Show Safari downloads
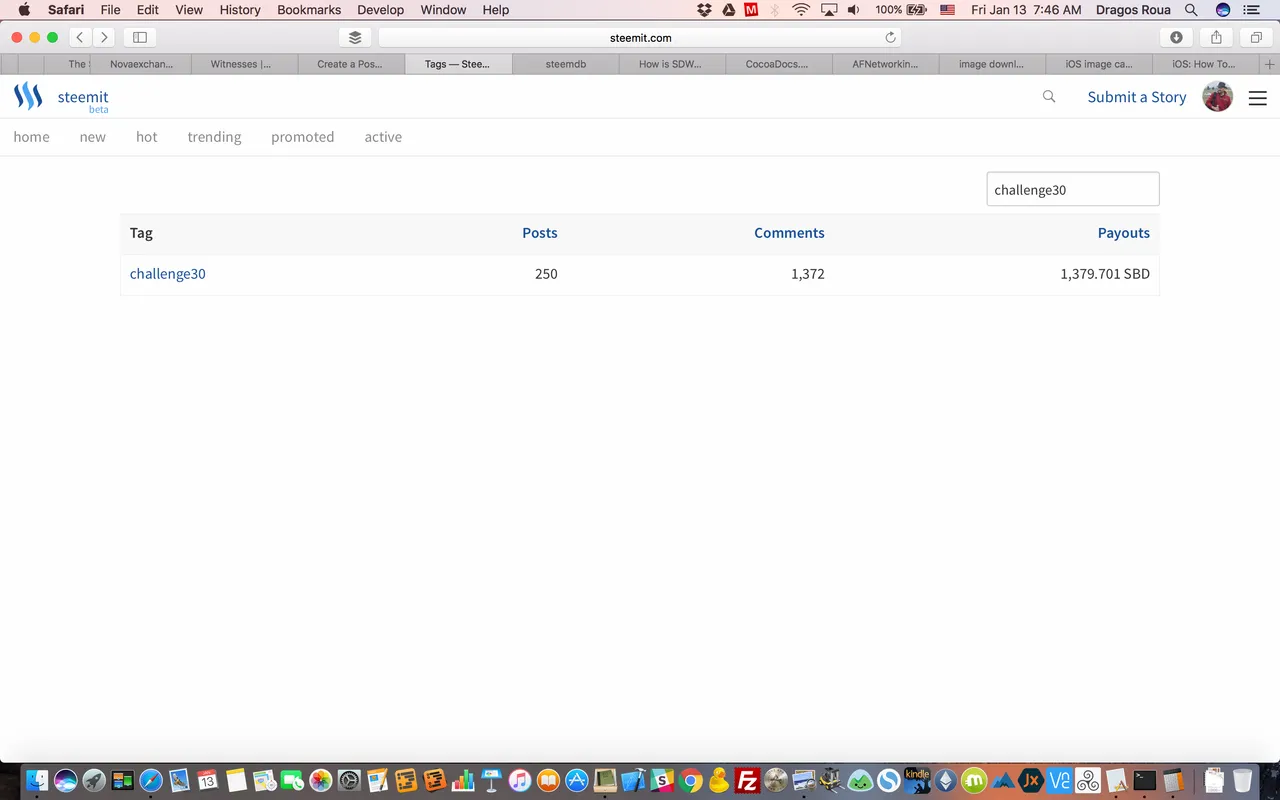Image resolution: width=1280 pixels, height=800 pixels. [x=1176, y=37]
